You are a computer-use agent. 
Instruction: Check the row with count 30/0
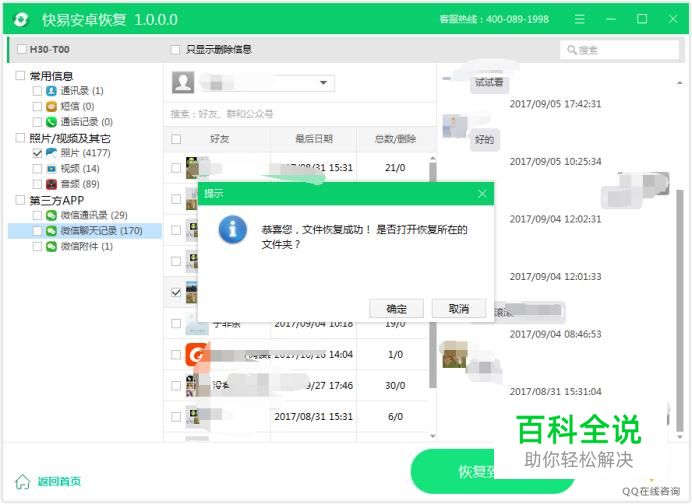click(176, 386)
